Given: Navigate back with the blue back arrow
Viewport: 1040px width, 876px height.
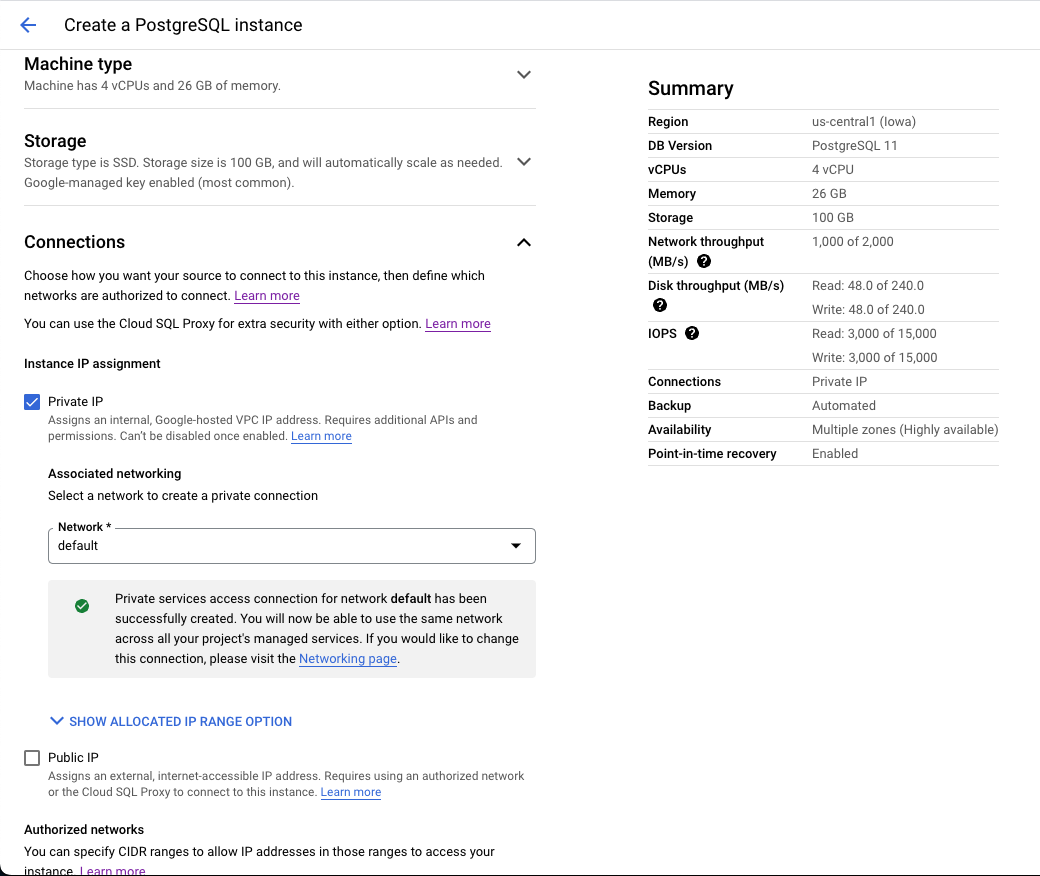Looking at the screenshot, I should pyautogui.click(x=27, y=25).
